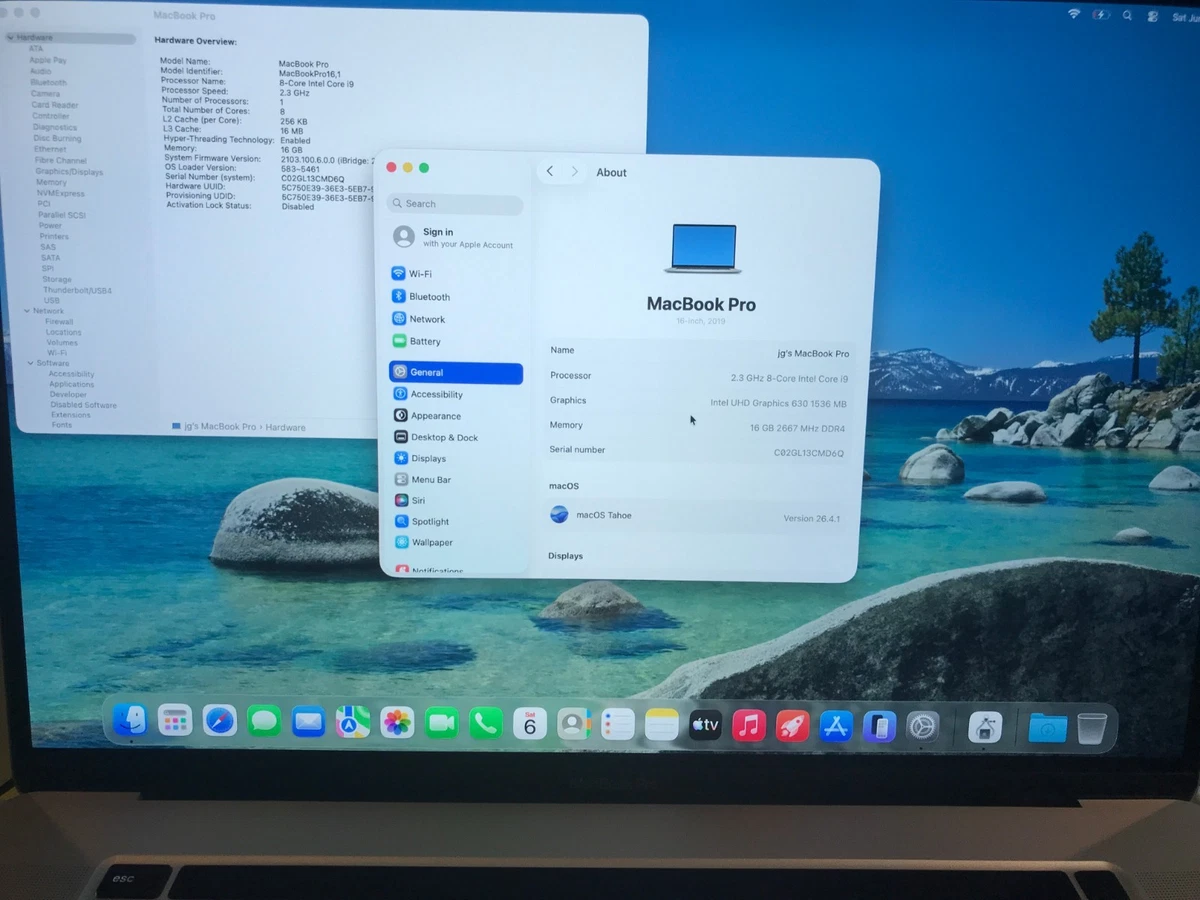Open the Mail app in the Dock
This screenshot has height=900, width=1200.
point(308,721)
